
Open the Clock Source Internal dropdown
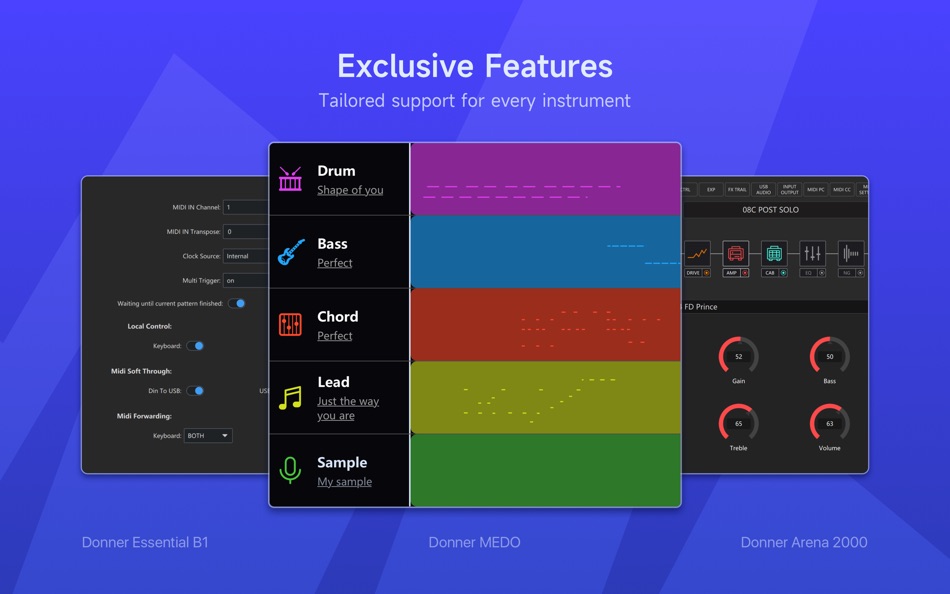point(245,256)
